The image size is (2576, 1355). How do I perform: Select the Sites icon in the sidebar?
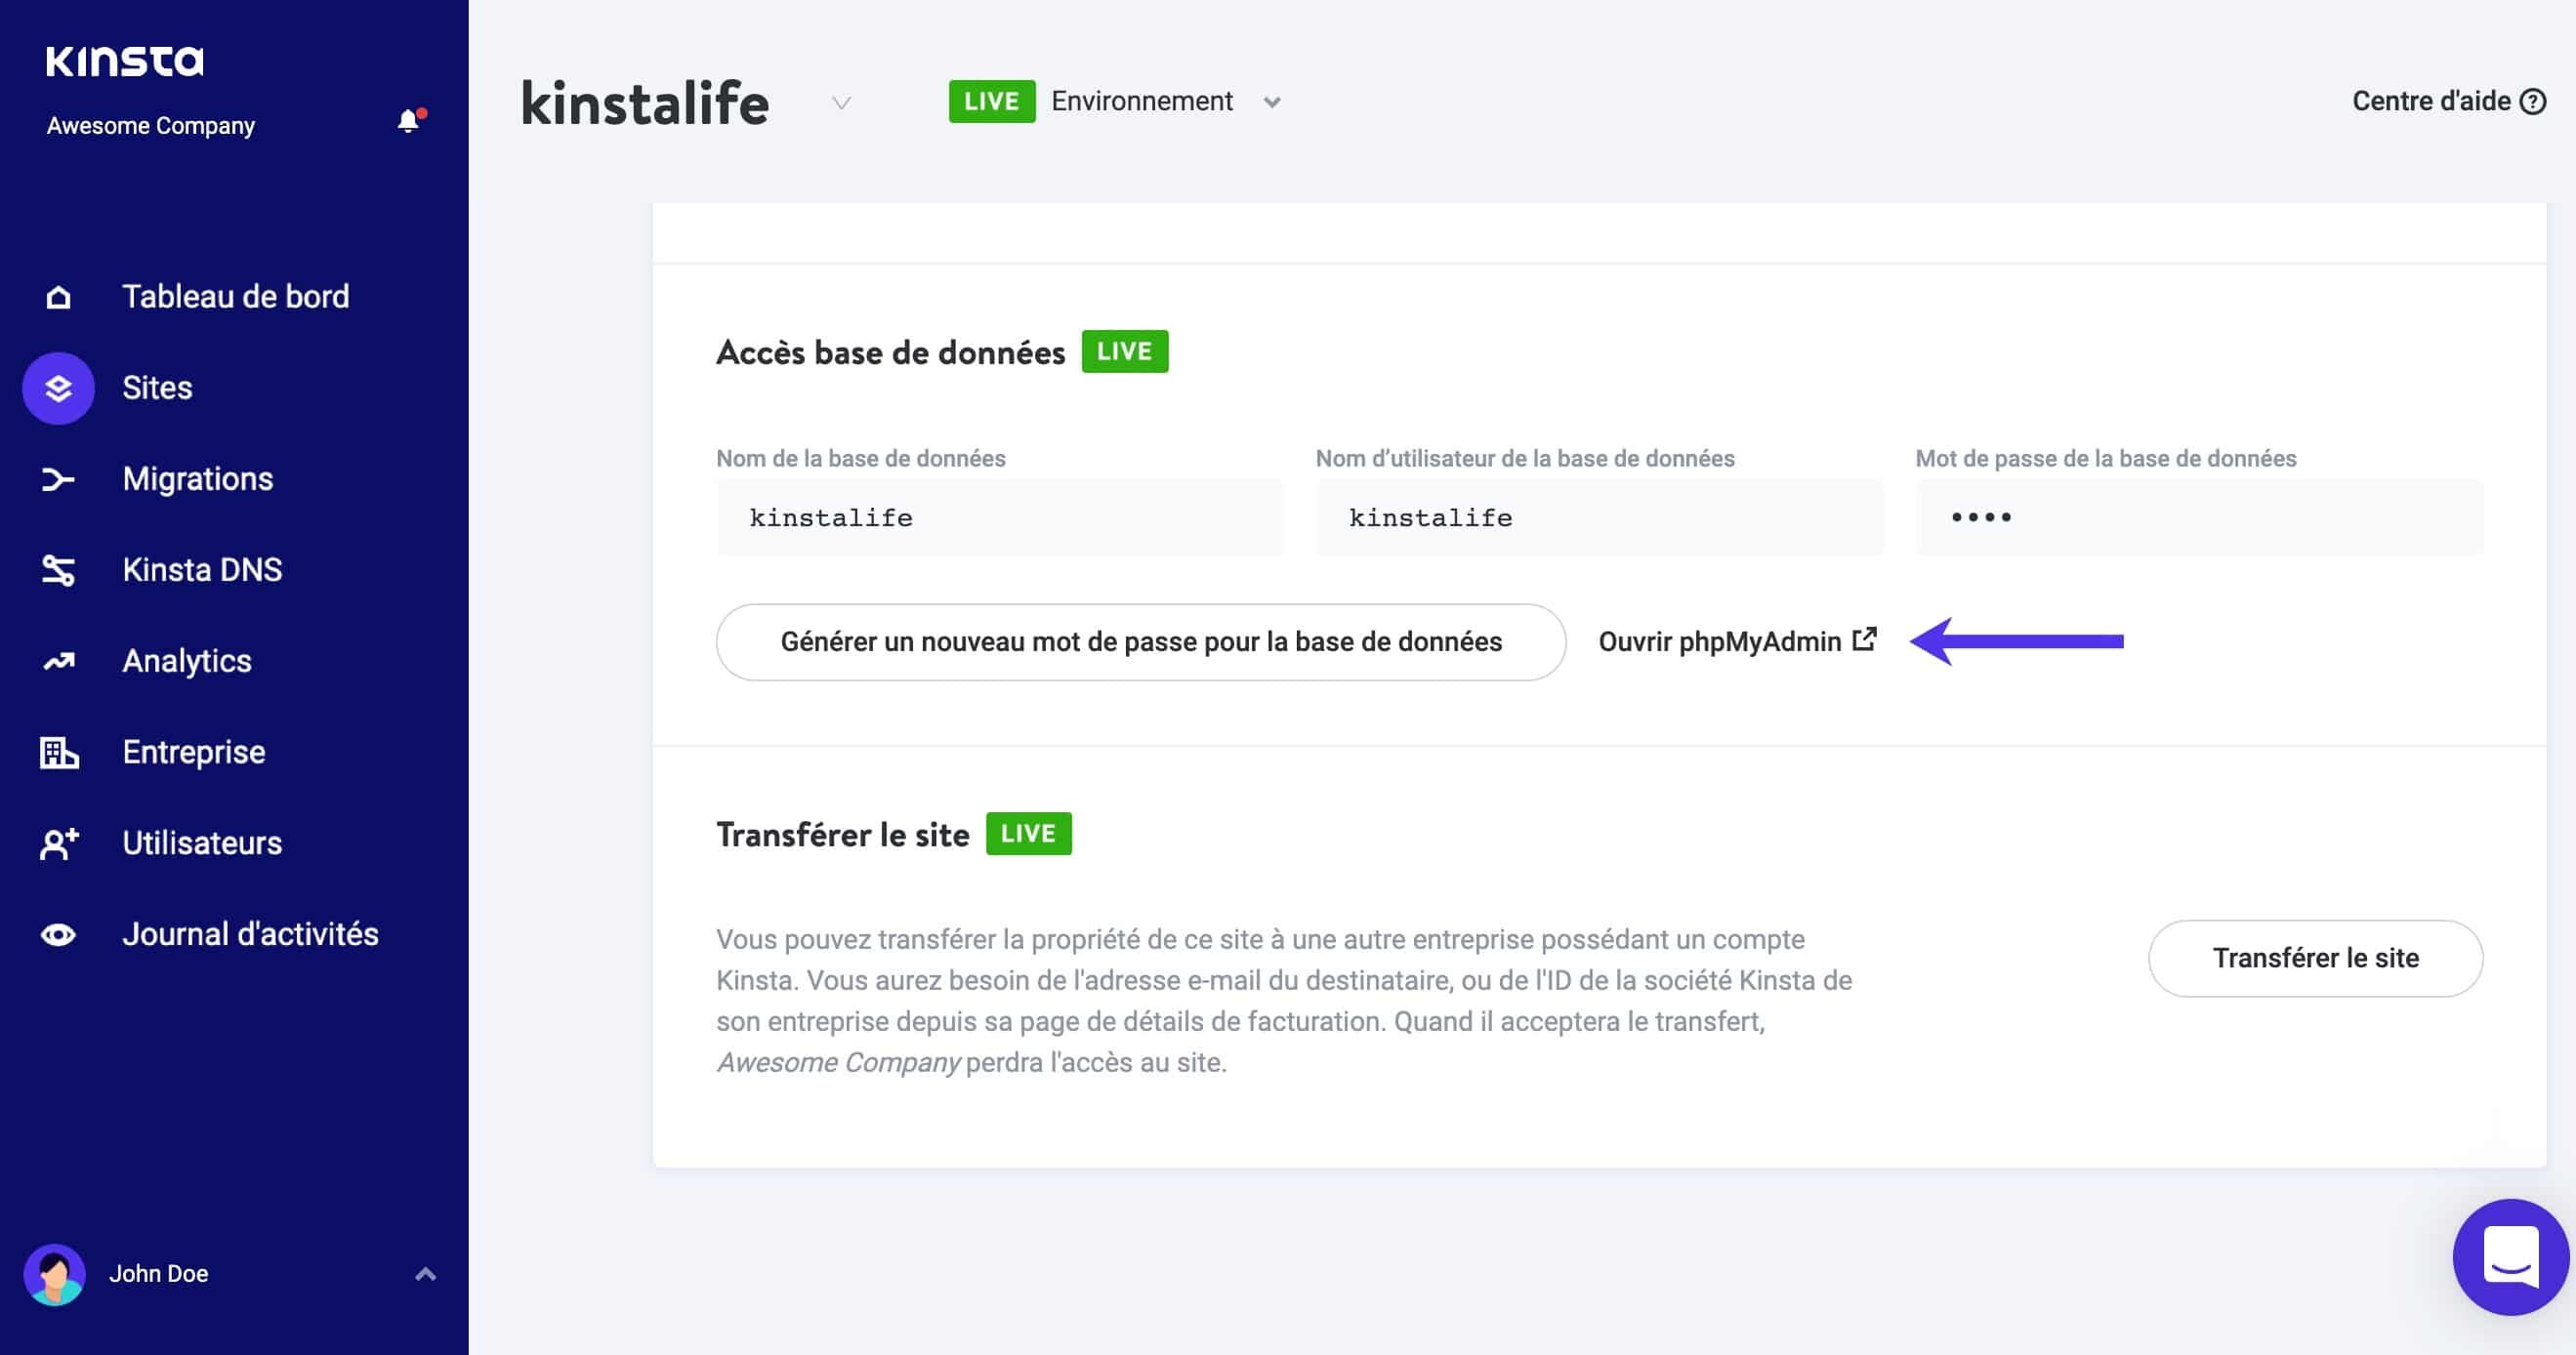(x=58, y=388)
